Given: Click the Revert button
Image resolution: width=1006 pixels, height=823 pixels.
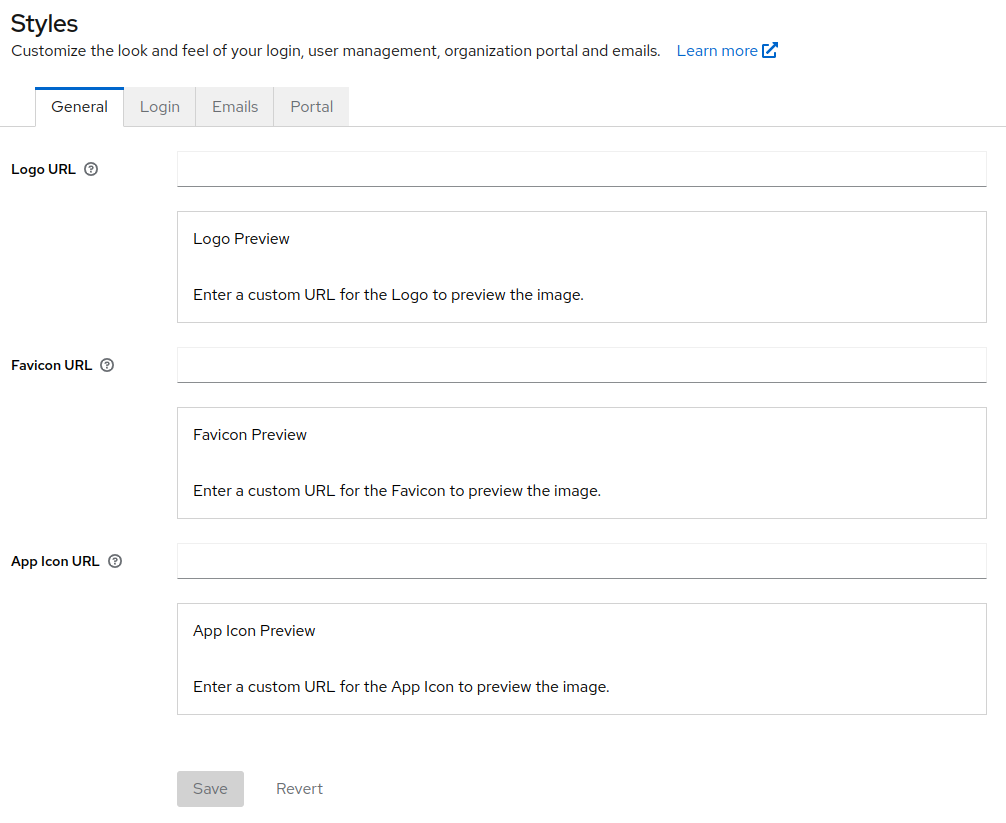Looking at the screenshot, I should click(299, 789).
